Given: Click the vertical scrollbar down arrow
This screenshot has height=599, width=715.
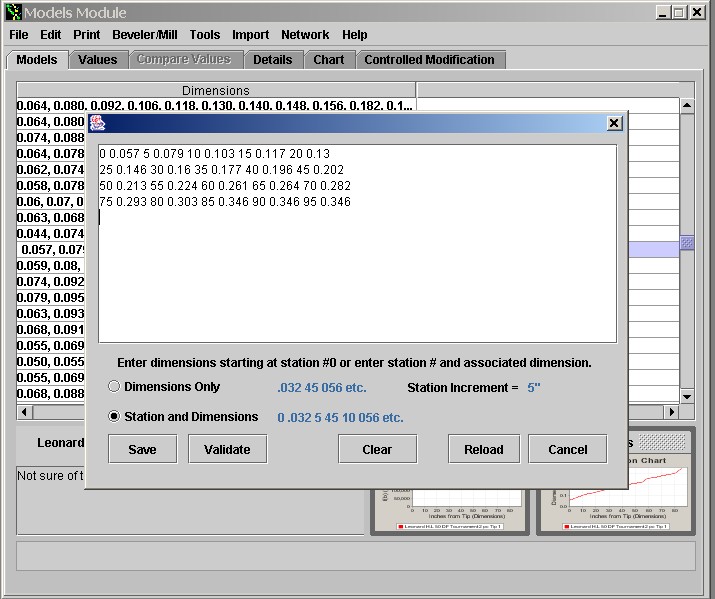Looking at the screenshot, I should [687, 397].
